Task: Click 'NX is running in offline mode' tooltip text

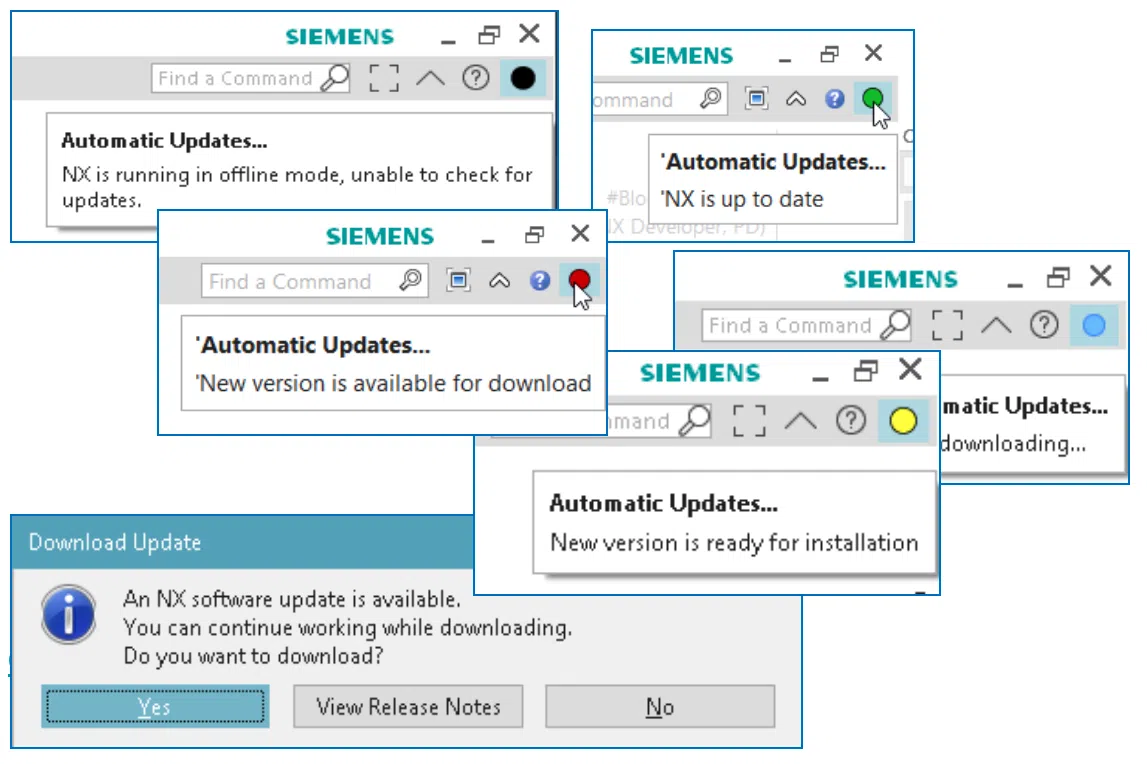Action: click(297, 187)
